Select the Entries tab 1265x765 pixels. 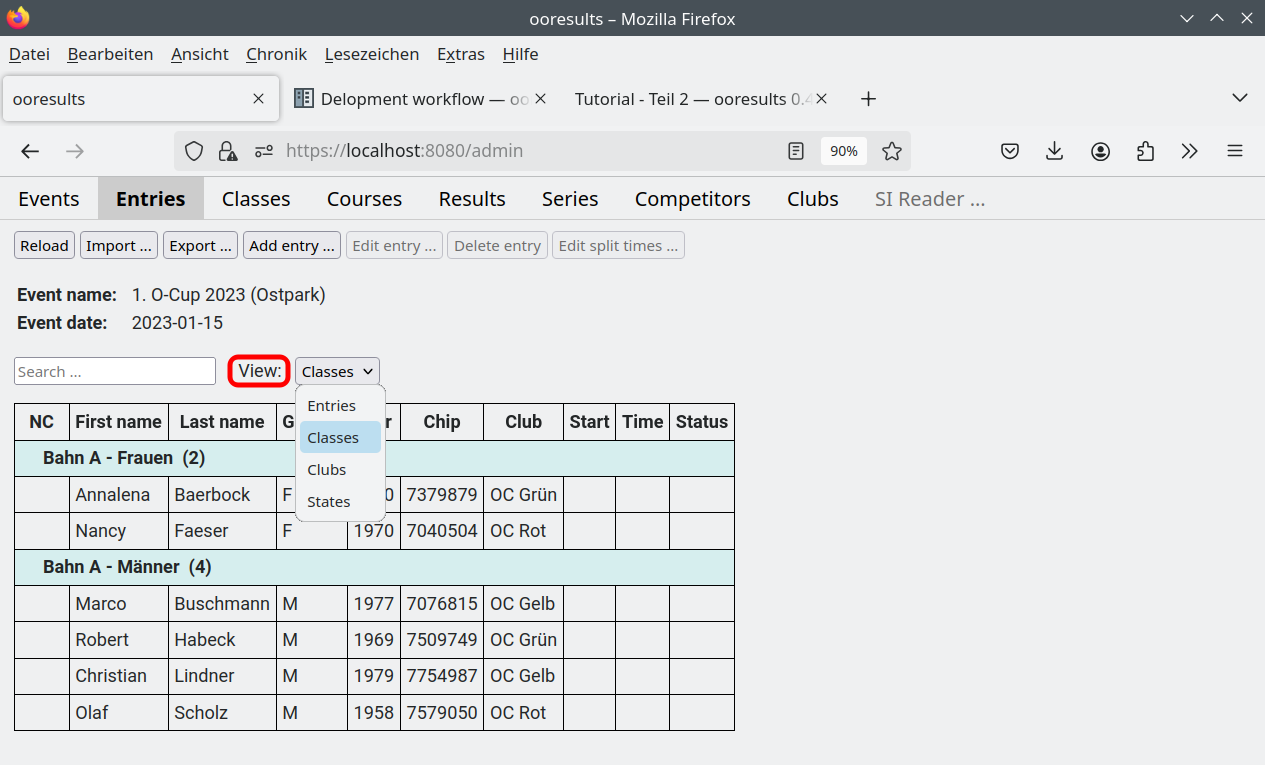pyautogui.click(x=151, y=199)
